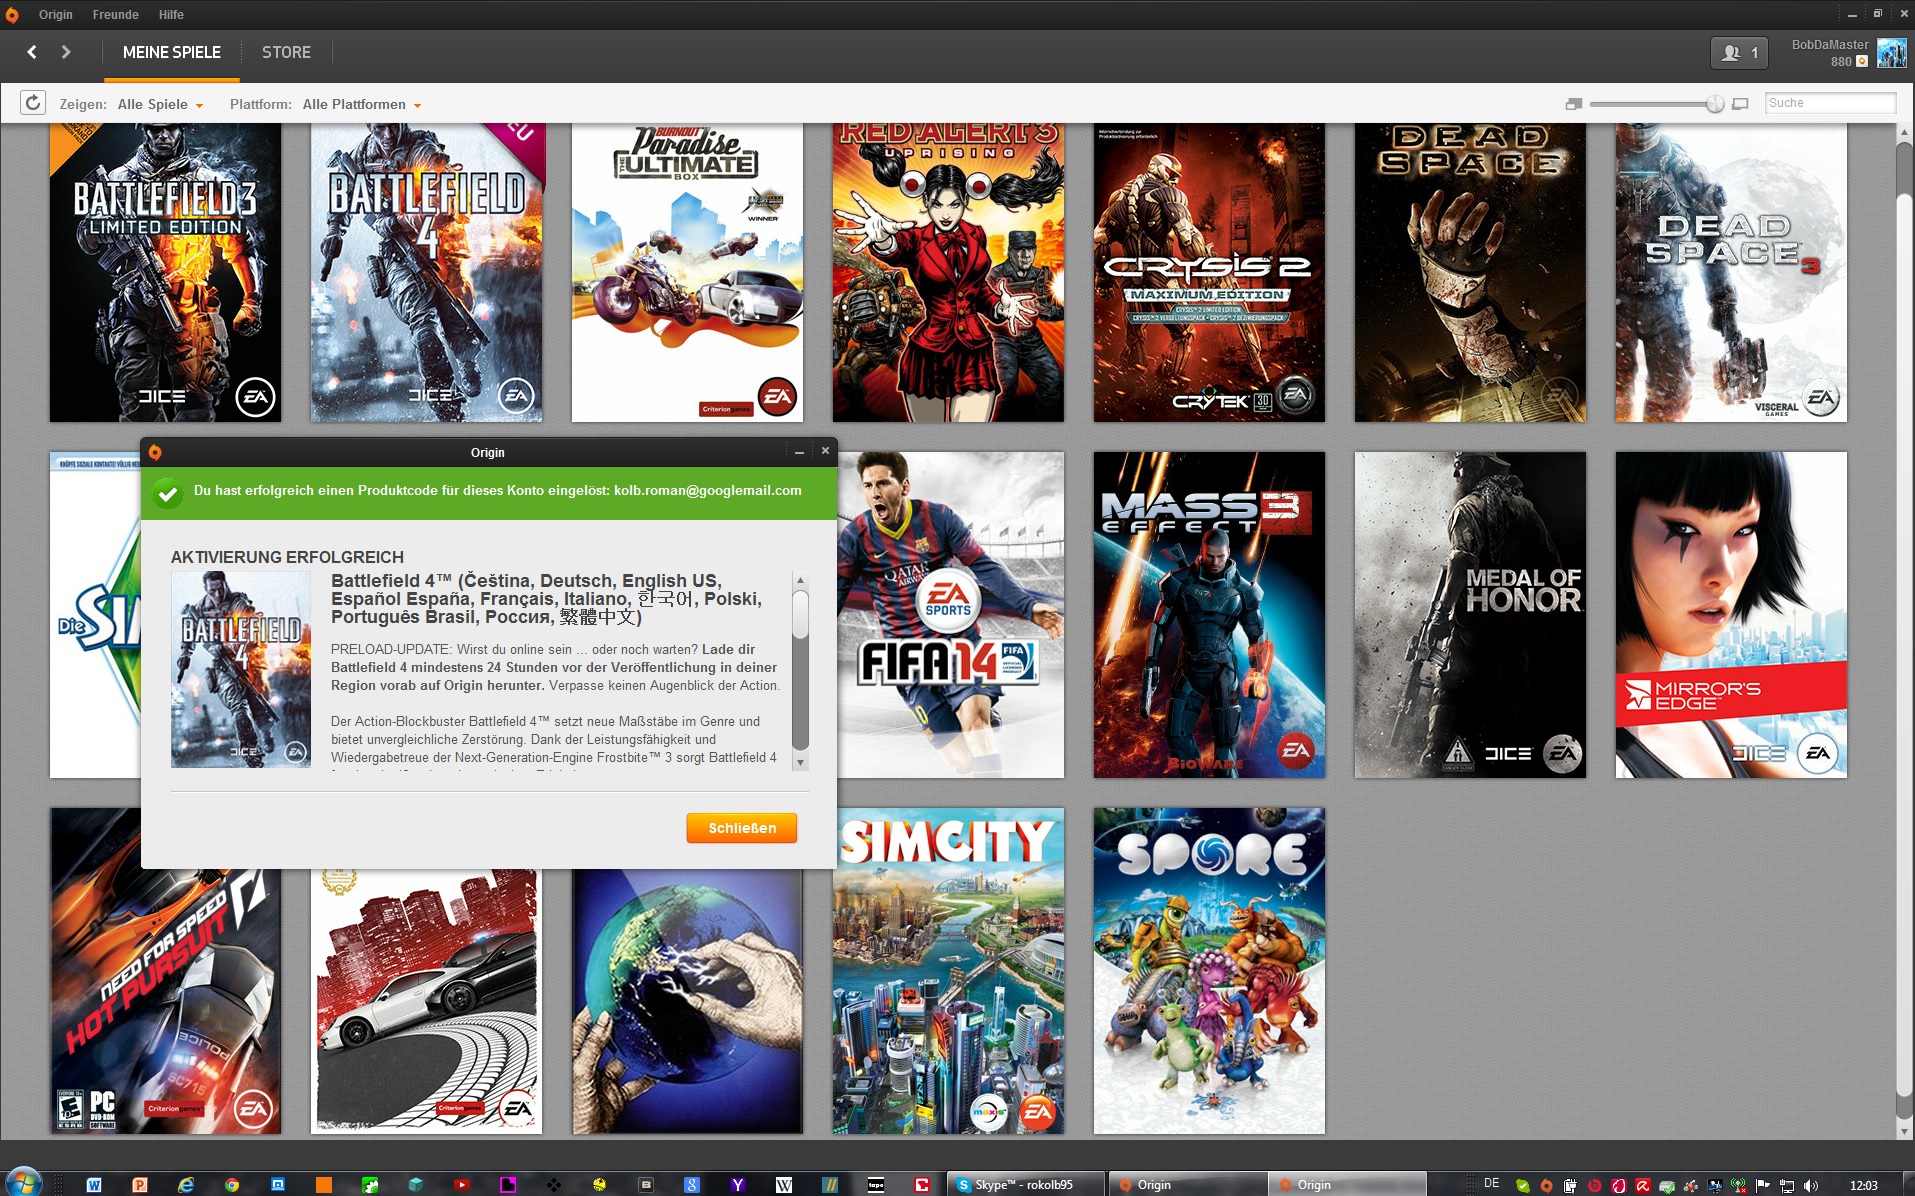The width and height of the screenshot is (1915, 1196).
Task: Open Google Chrome from the taskbar
Action: (x=232, y=1185)
